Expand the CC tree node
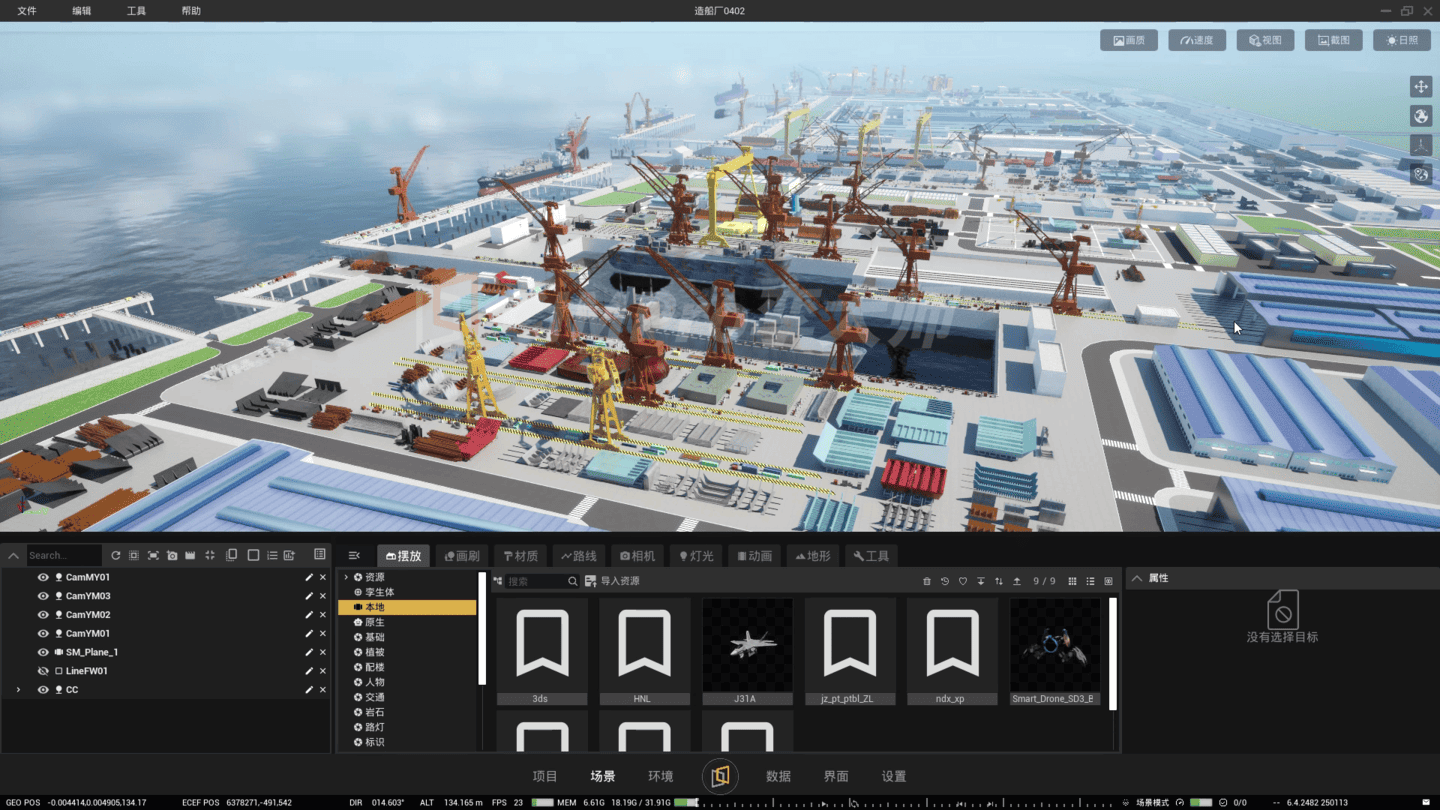The image size is (1440, 810). [x=18, y=690]
